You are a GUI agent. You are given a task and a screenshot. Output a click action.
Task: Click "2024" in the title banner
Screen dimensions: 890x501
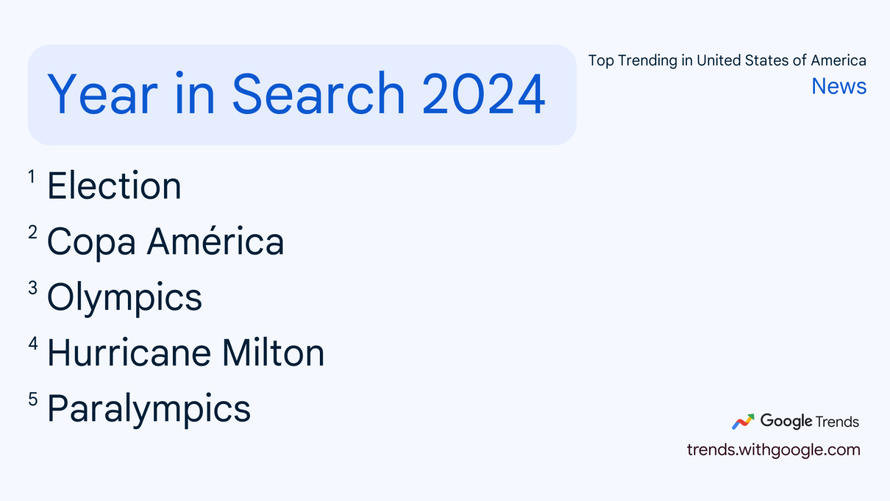(x=483, y=95)
